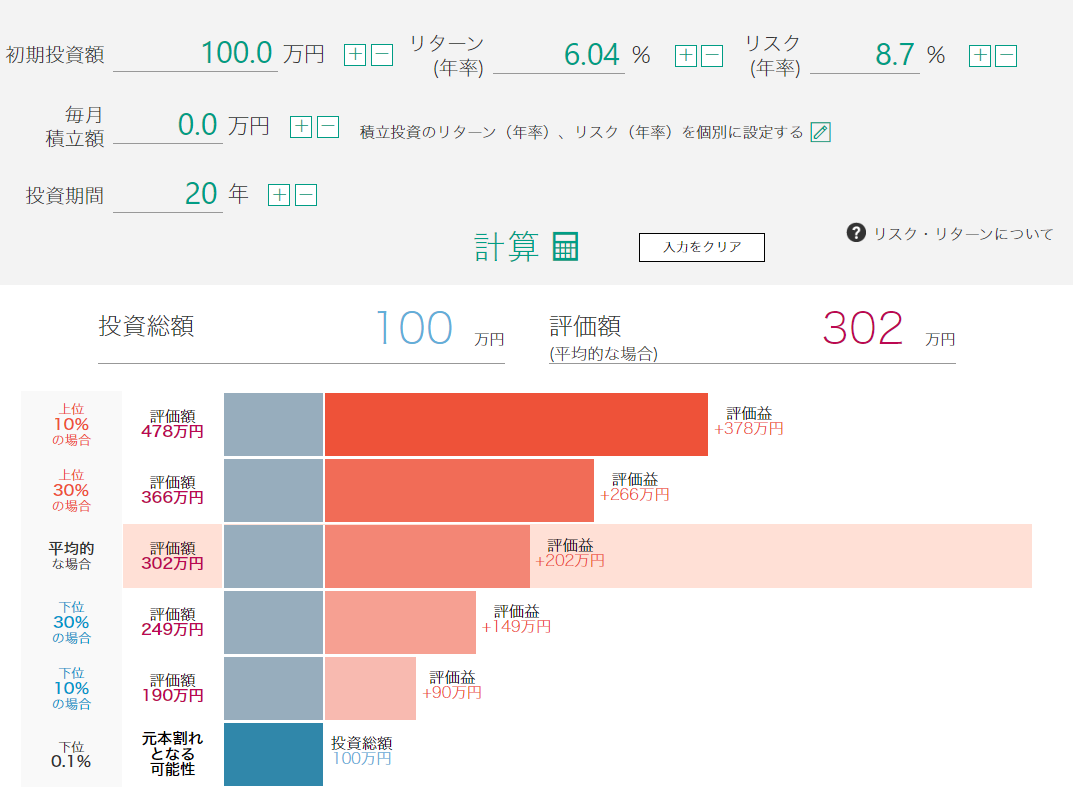Click the 入力をクリア button
Image resolution: width=1073 pixels, height=800 pixels.
pos(701,247)
